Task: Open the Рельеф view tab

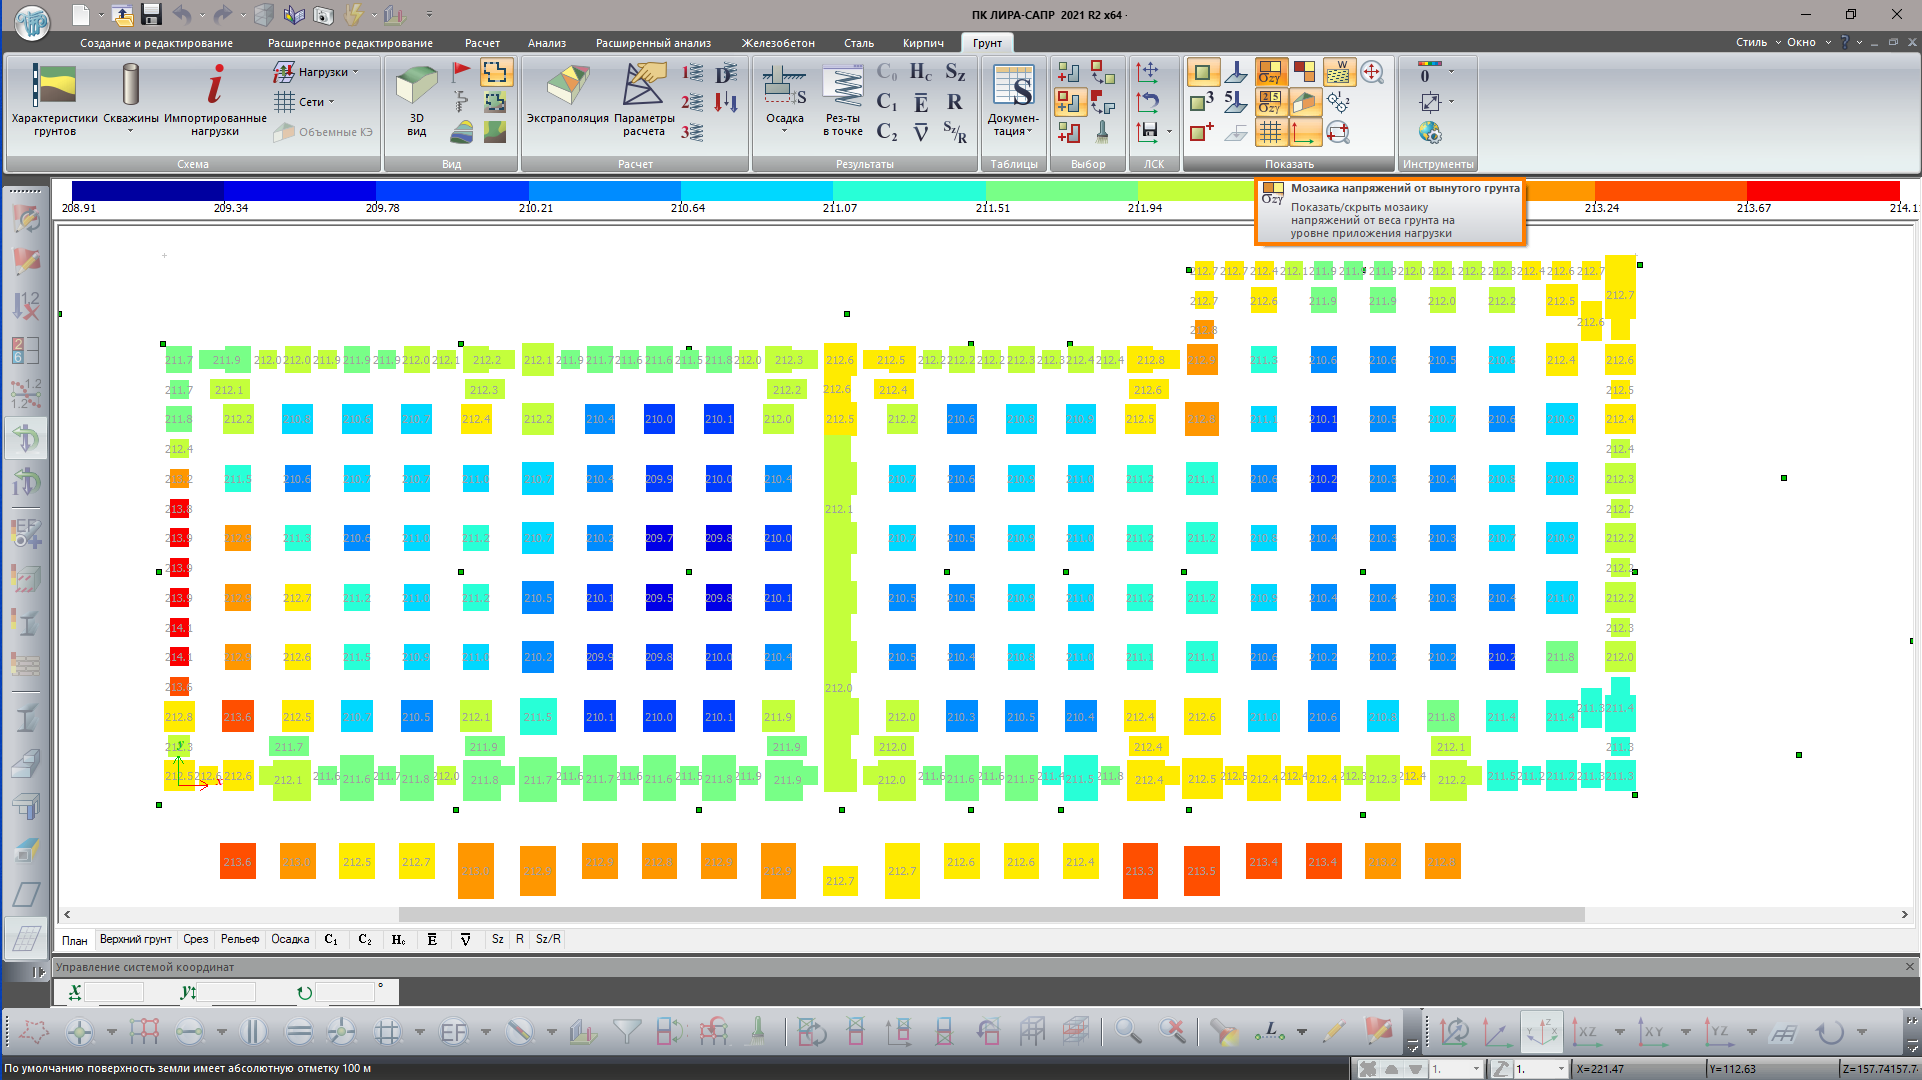Action: click(x=240, y=940)
